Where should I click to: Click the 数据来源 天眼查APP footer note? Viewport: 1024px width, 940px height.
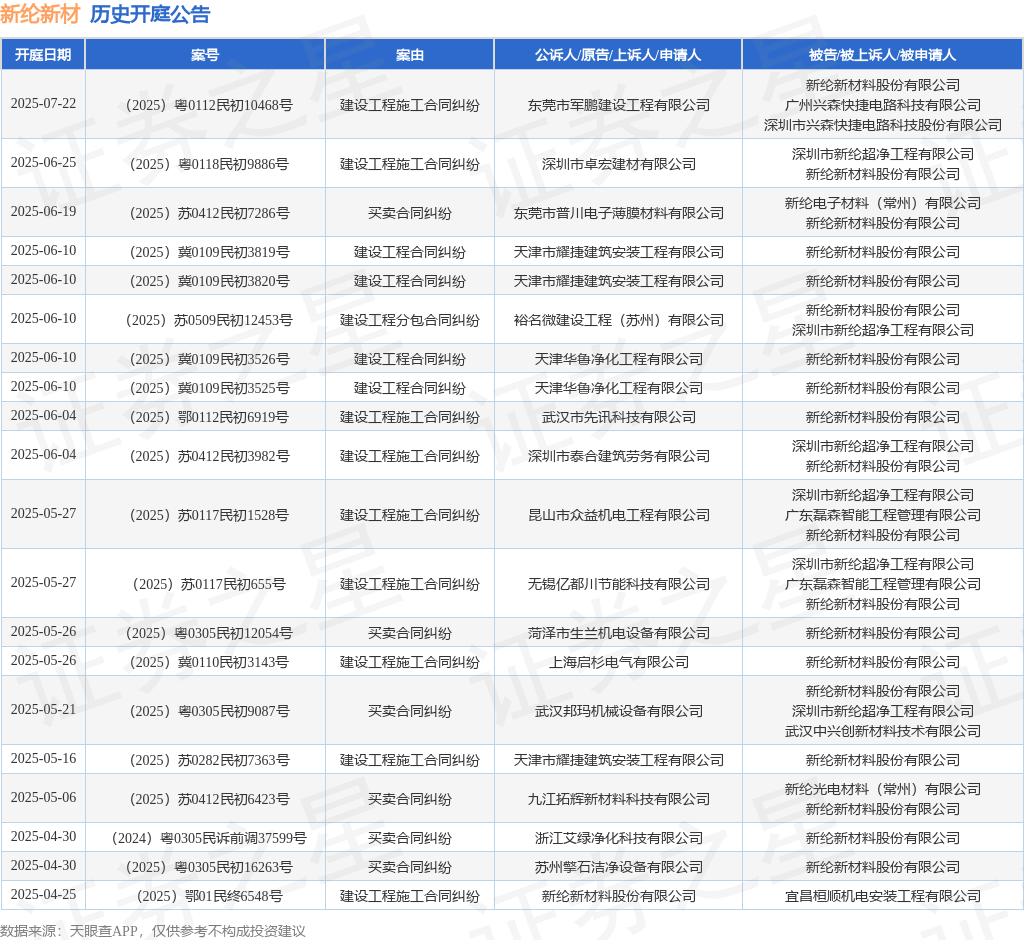[x=153, y=931]
